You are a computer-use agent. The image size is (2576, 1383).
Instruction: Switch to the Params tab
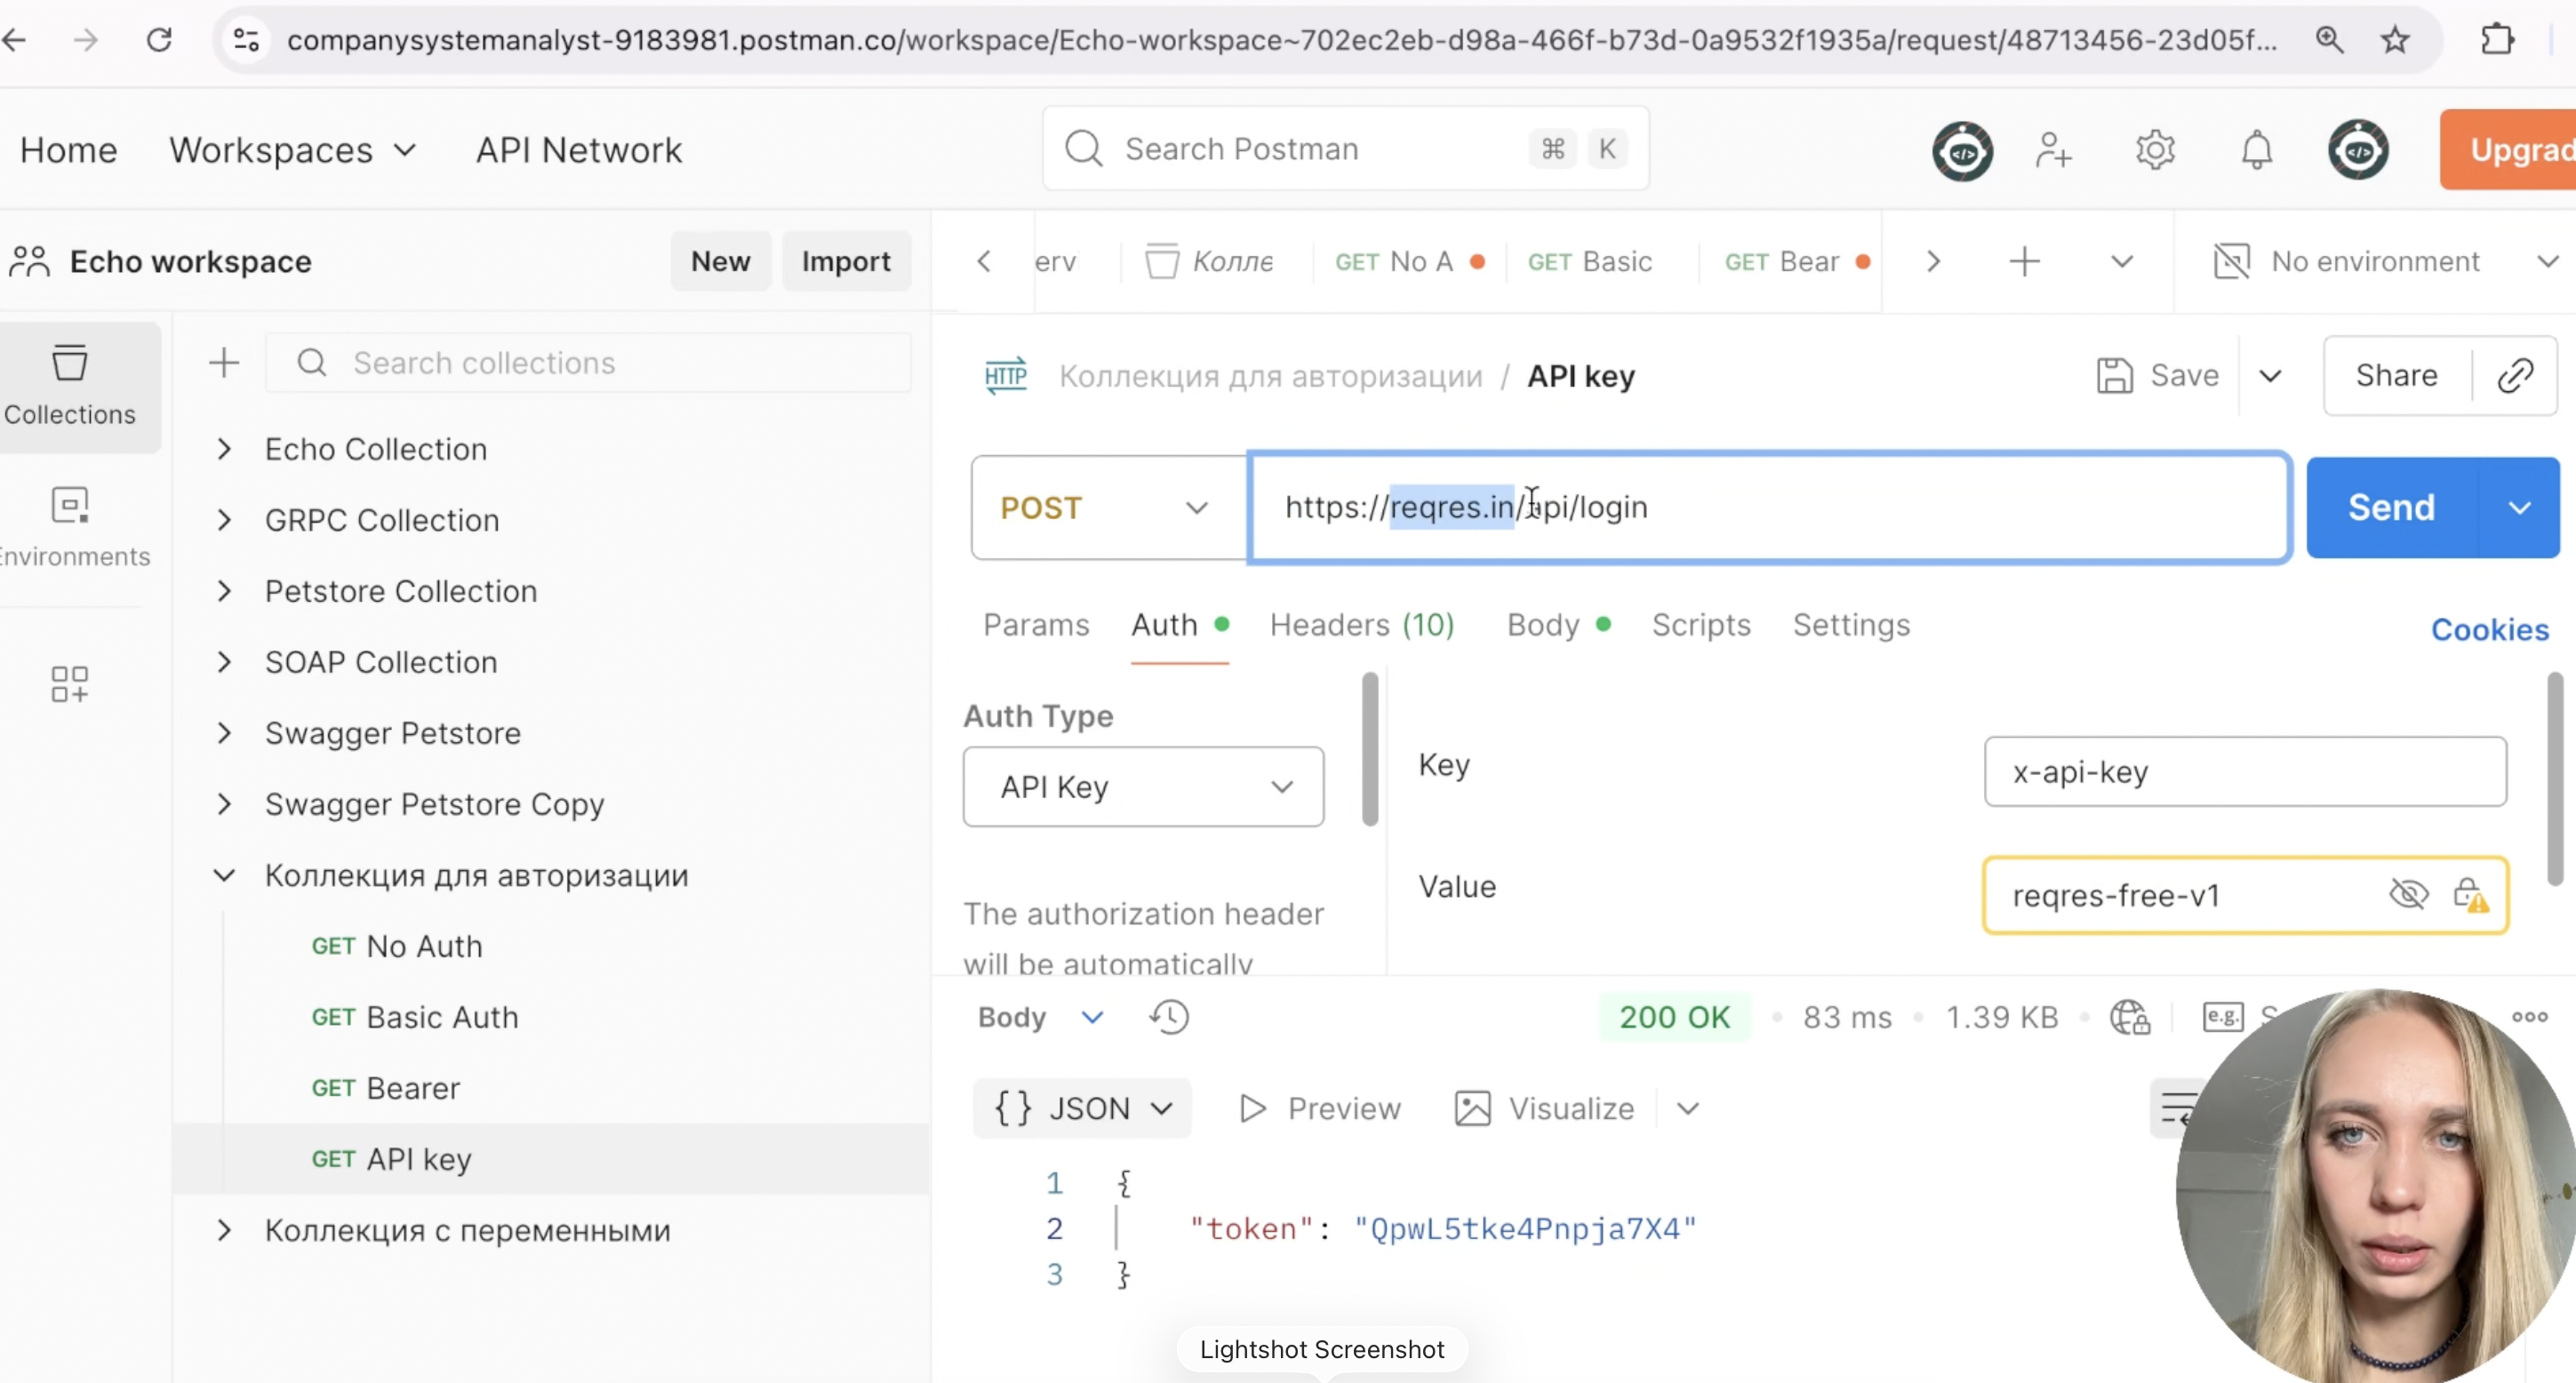pos(1036,625)
